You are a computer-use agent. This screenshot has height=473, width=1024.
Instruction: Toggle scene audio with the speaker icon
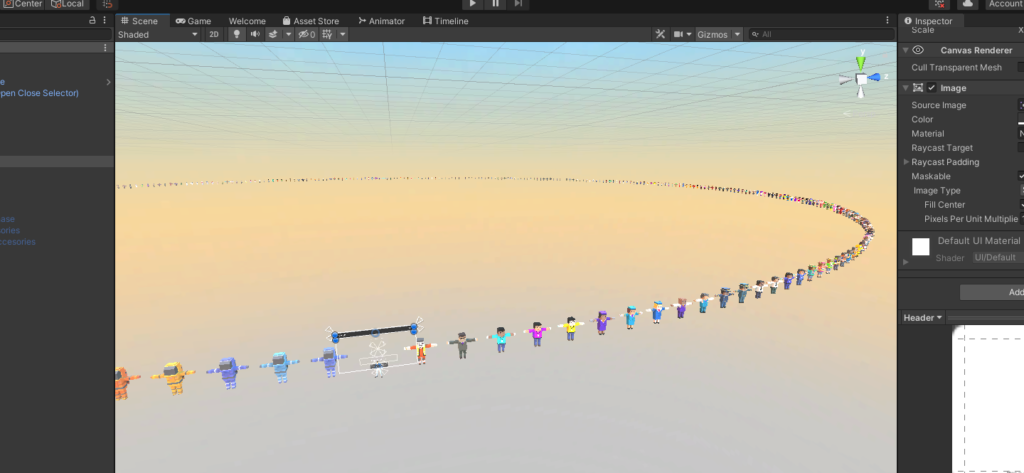click(x=255, y=35)
